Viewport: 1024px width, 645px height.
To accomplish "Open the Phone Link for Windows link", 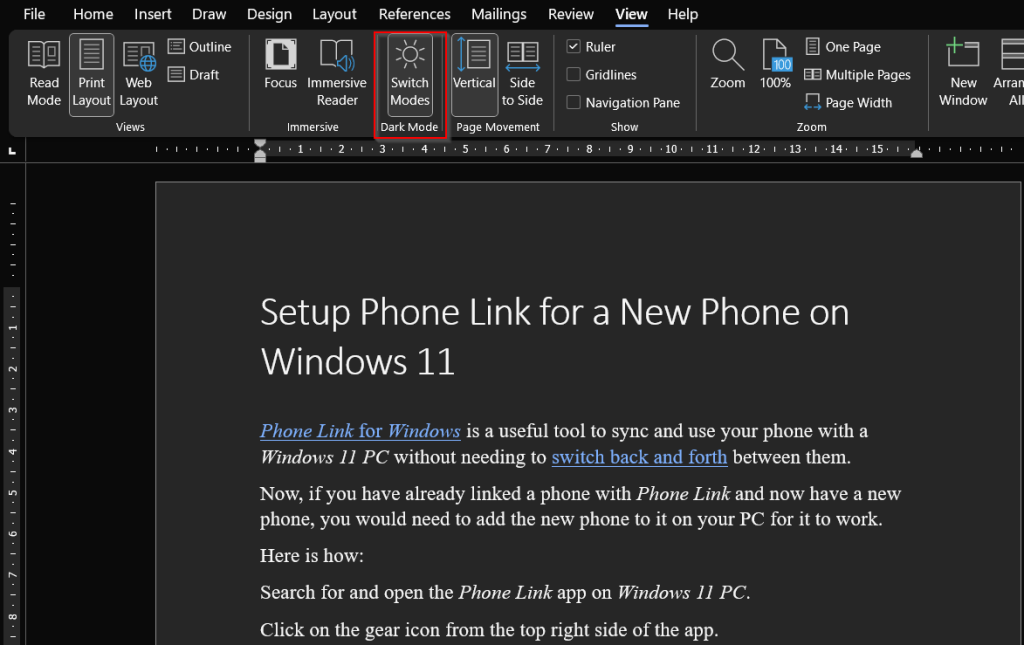I will 360,431.
